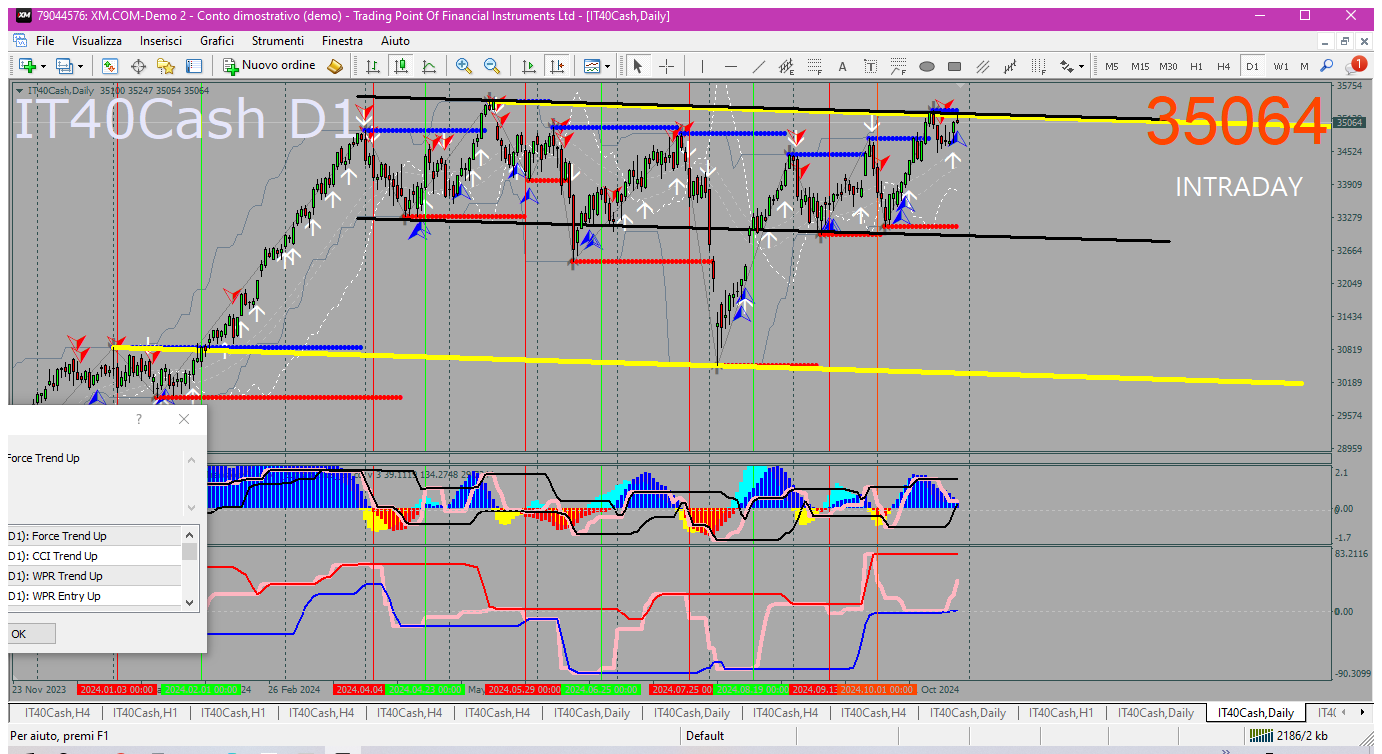Screen dimensions: 1382x754
Task: Expand the chart's top-left One-Click-Trading triangle
Action: click(x=20, y=90)
